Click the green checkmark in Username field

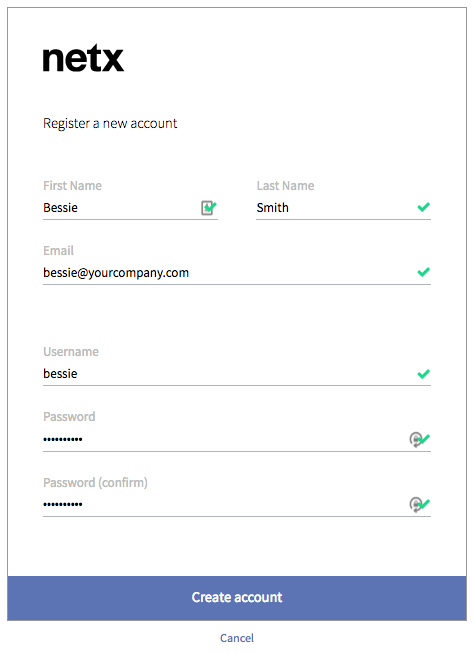click(x=423, y=374)
